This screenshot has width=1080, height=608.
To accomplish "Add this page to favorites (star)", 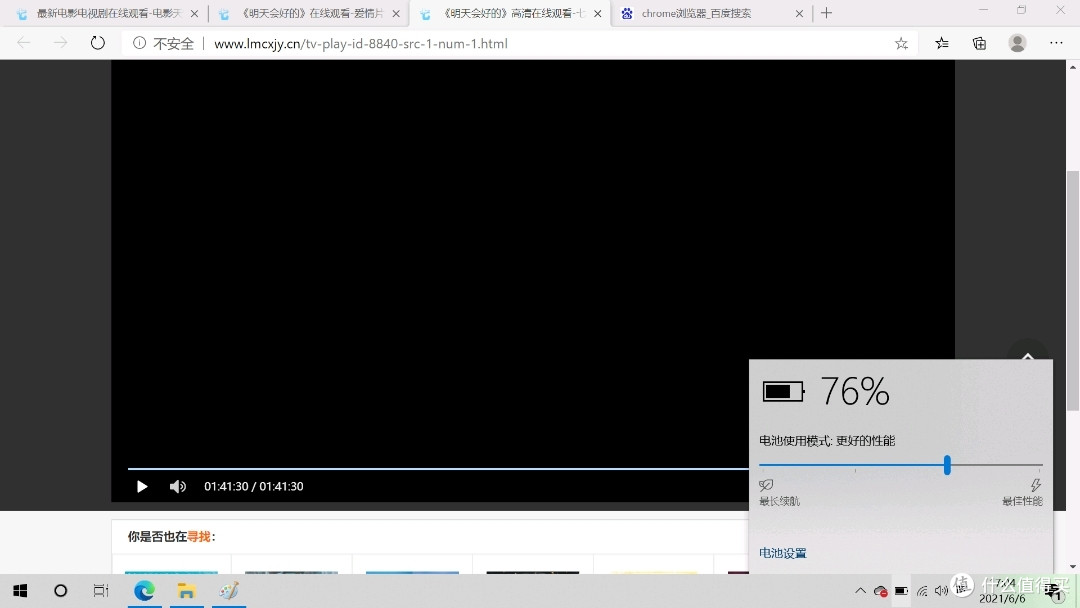I will 901,43.
